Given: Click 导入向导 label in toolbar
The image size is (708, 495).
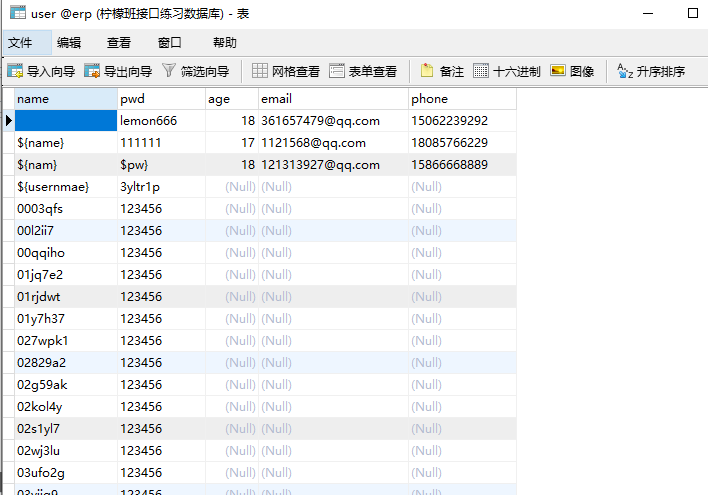Looking at the screenshot, I should pos(51,71).
